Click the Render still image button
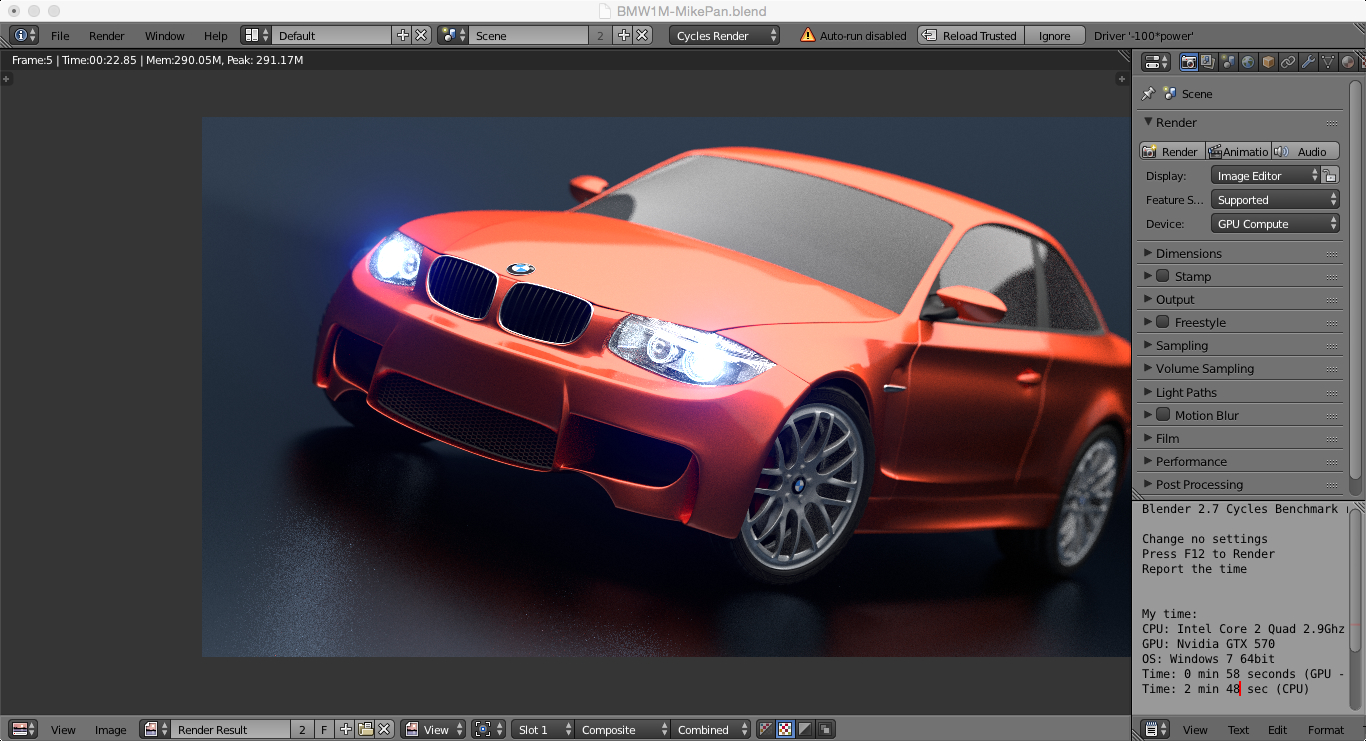The image size is (1366, 741). point(1171,151)
